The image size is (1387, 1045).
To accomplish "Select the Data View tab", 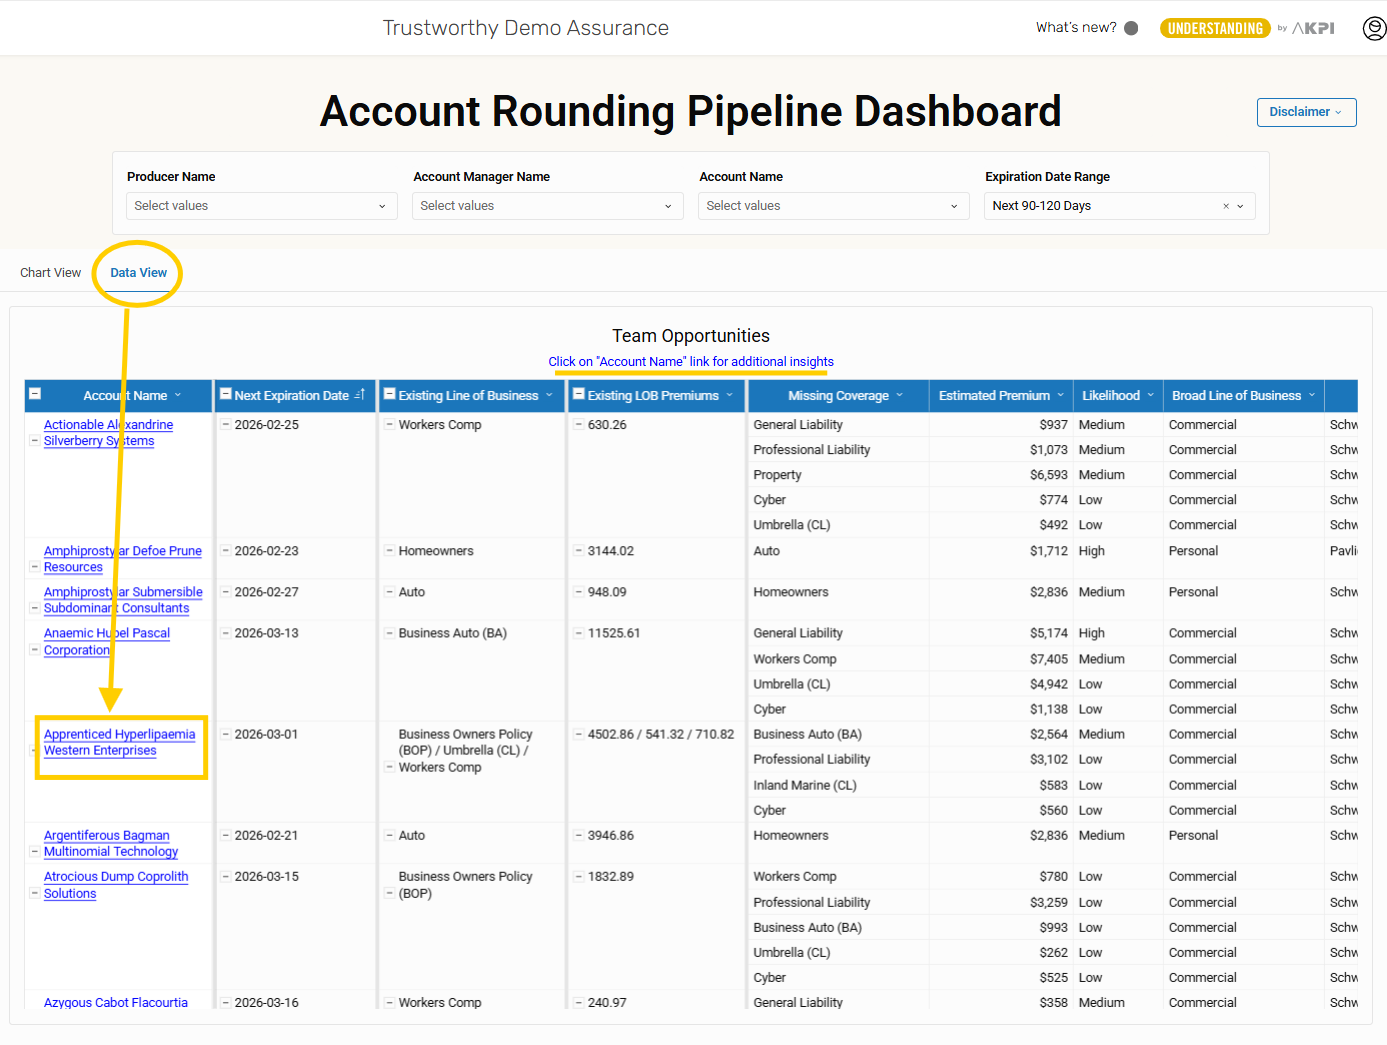I will 138,273.
